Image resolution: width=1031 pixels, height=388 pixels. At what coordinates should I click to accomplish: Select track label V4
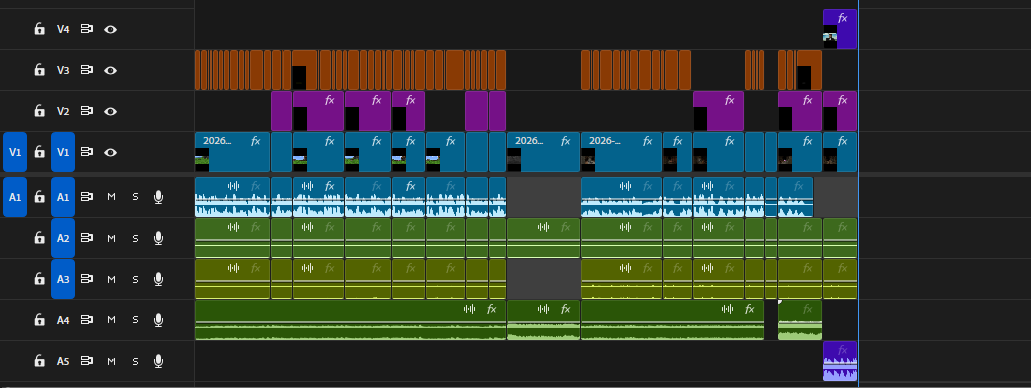click(x=63, y=29)
